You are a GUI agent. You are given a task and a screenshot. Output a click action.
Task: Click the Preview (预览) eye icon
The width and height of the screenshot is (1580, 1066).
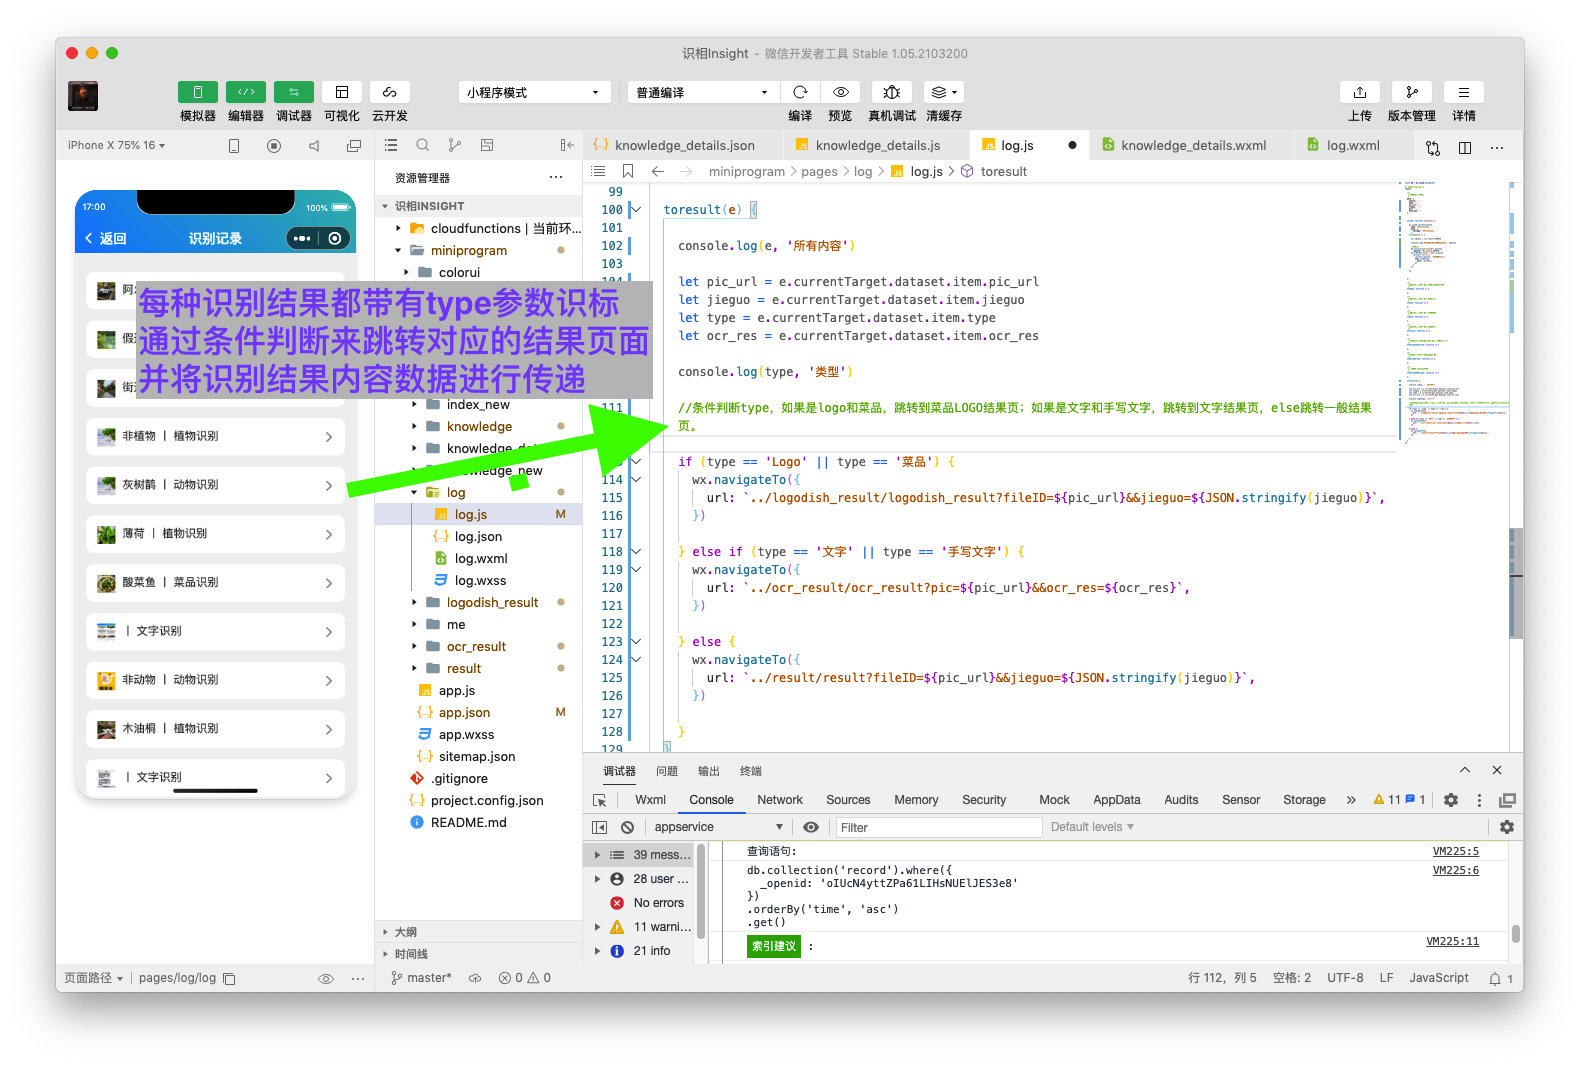tap(841, 92)
